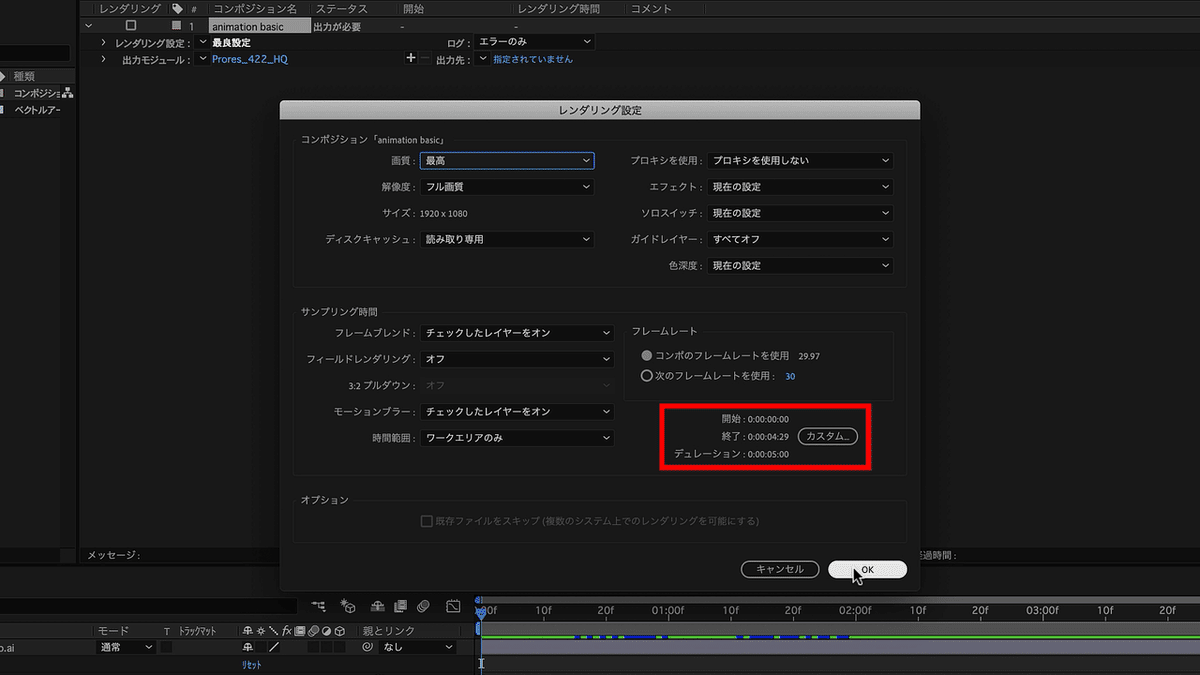Open the フレームブレンド dropdown

click(x=517, y=332)
